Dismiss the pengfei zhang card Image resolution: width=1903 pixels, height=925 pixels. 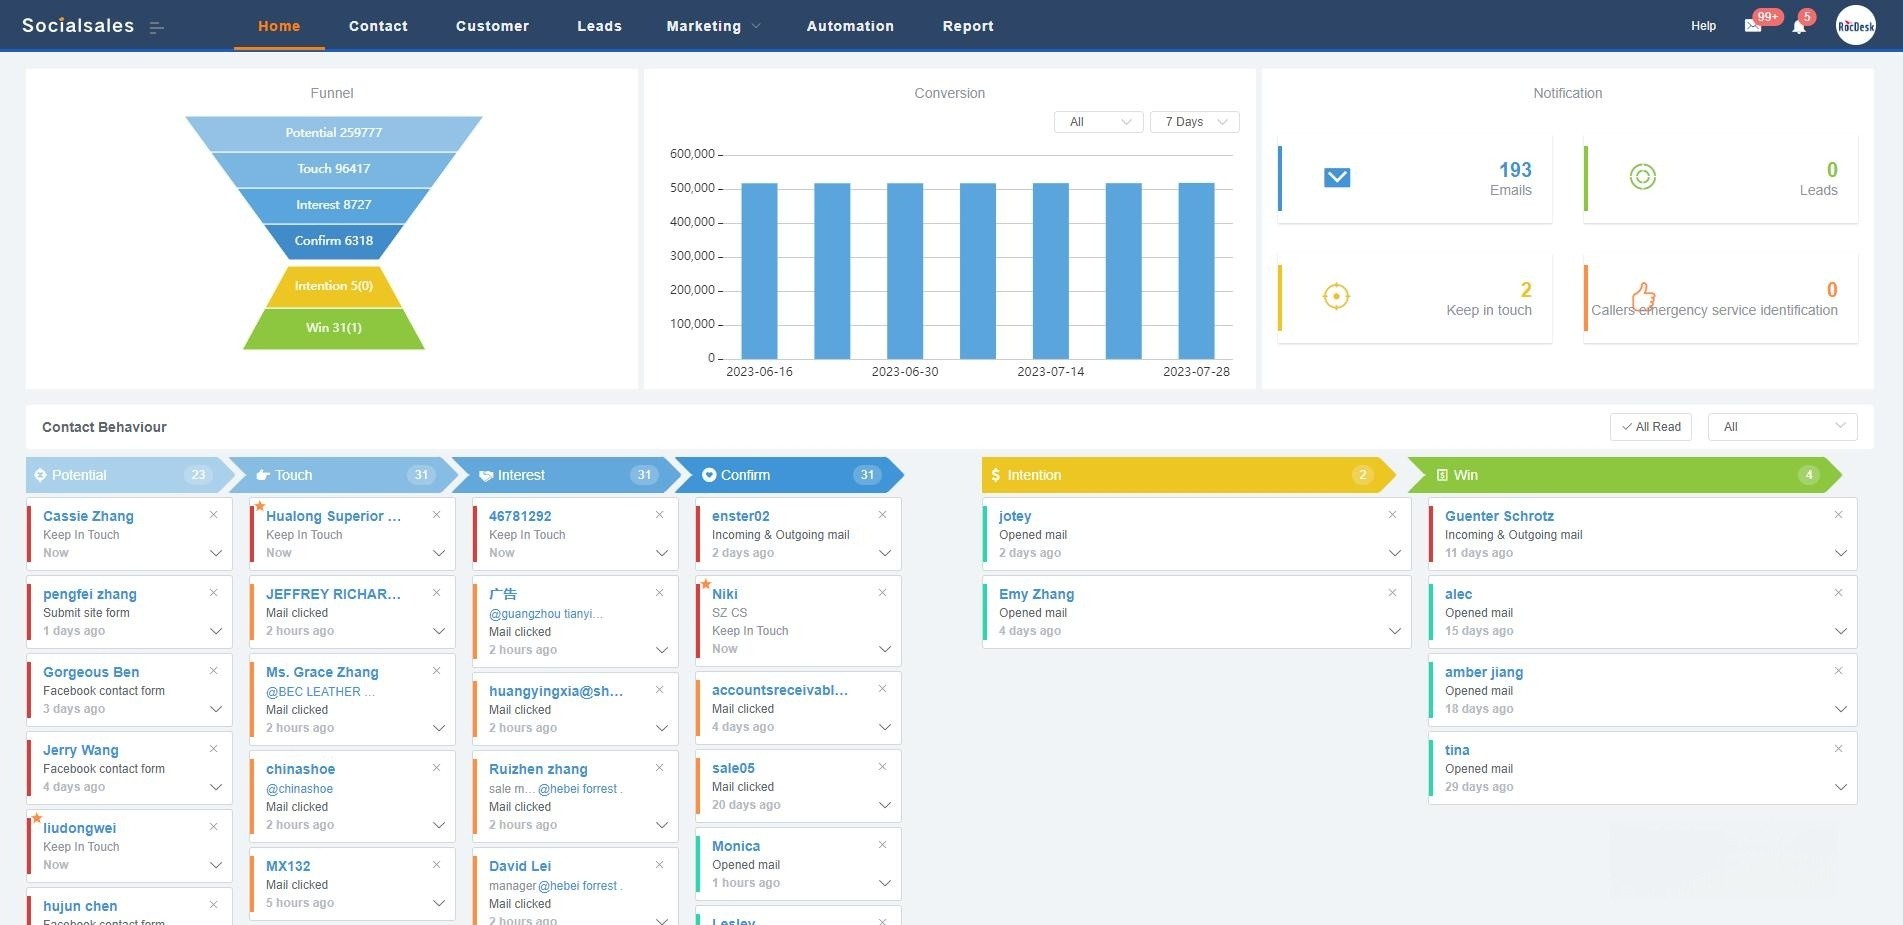[214, 593]
